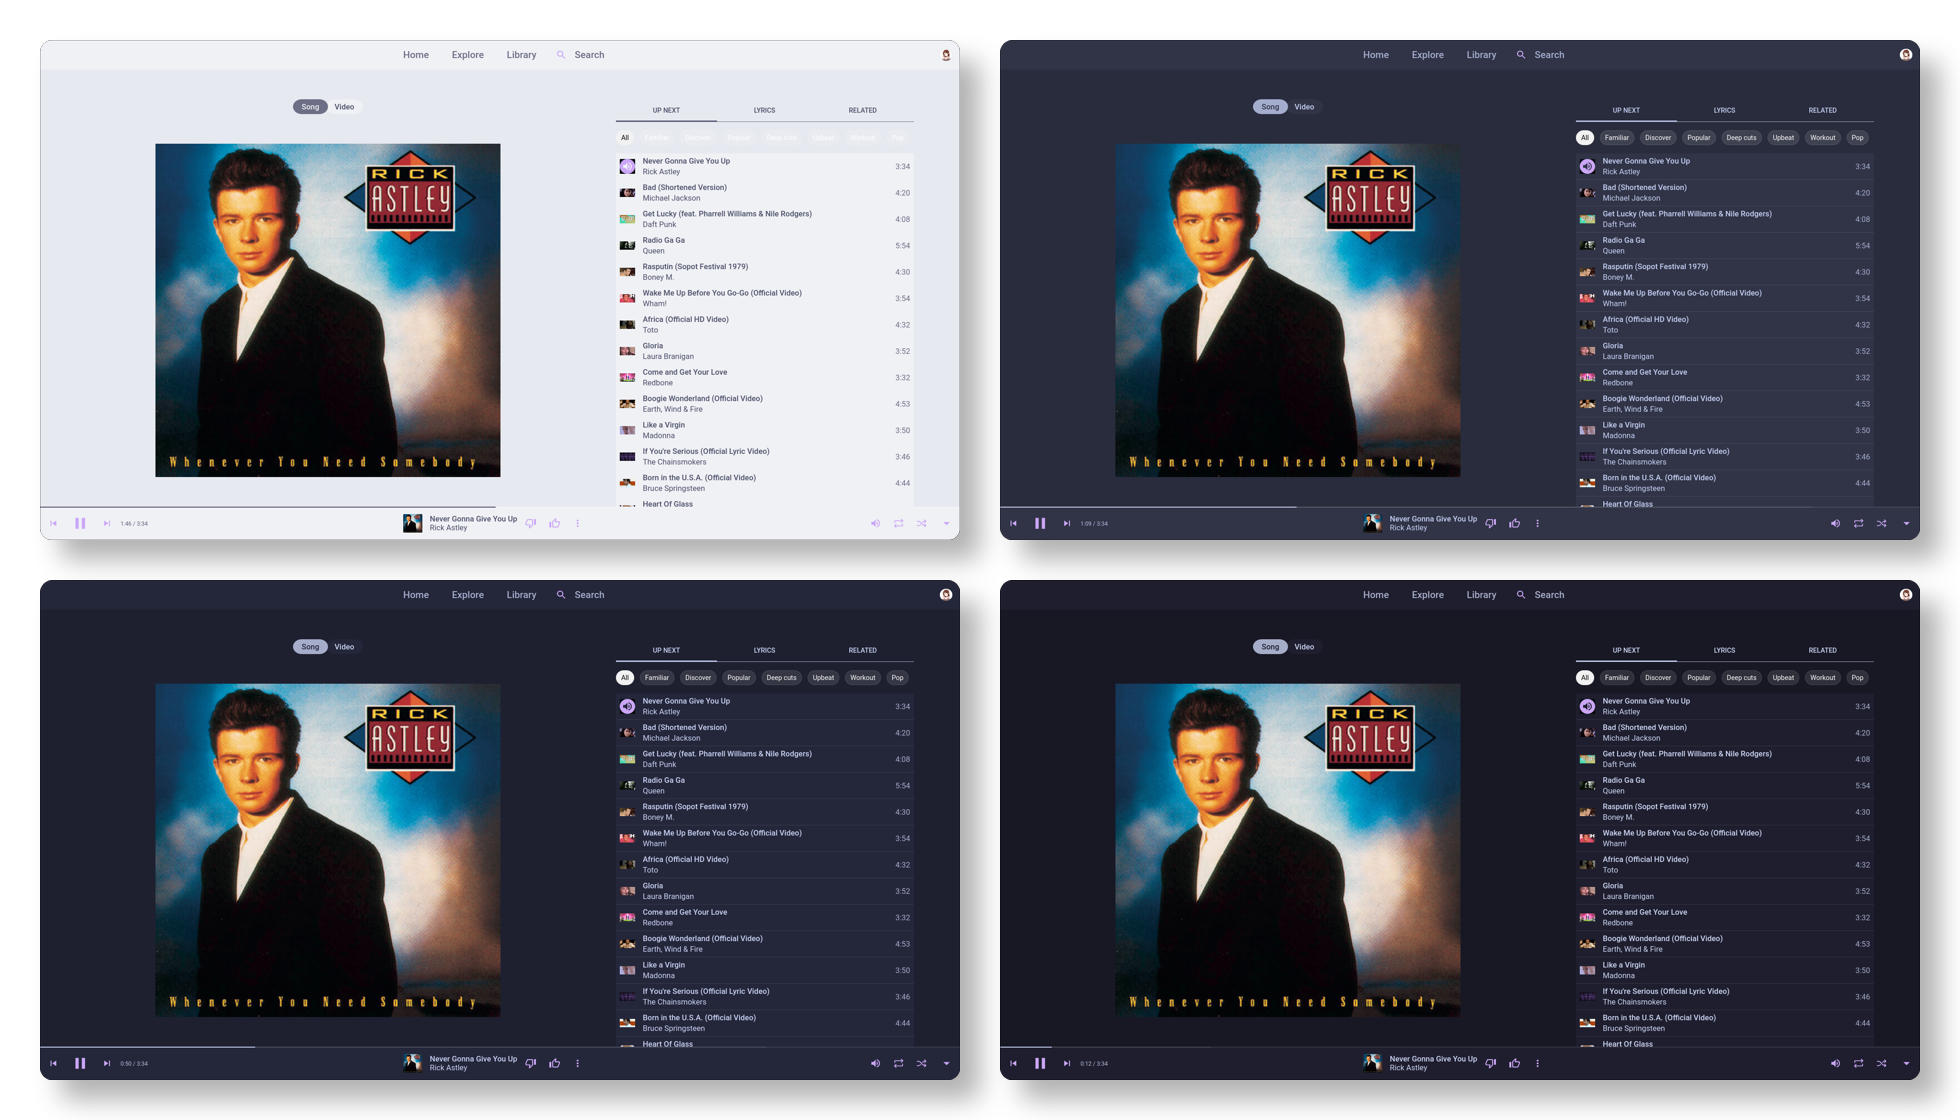1960x1120 pixels.
Task: Pause playback in the light-theme player window
Action: tap(80, 523)
